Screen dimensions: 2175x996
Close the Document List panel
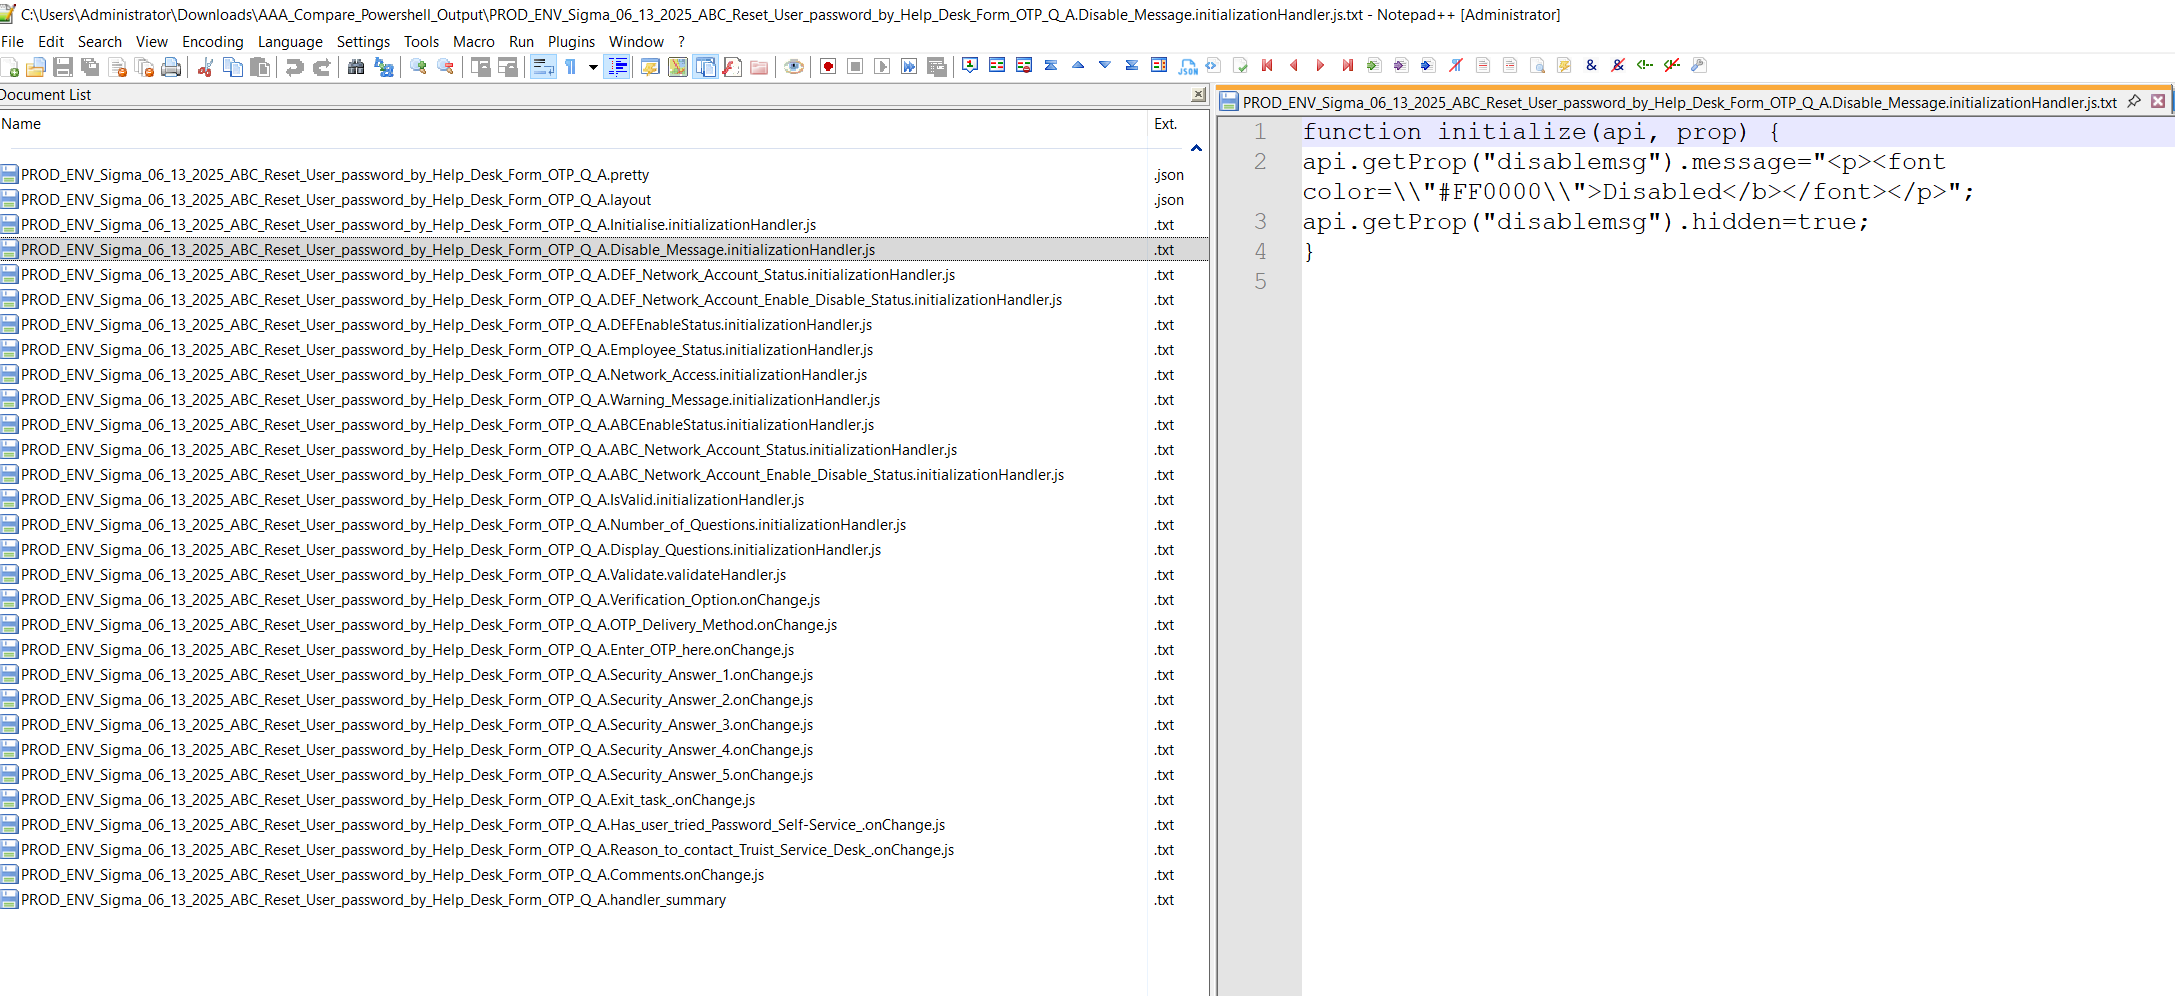click(1198, 95)
